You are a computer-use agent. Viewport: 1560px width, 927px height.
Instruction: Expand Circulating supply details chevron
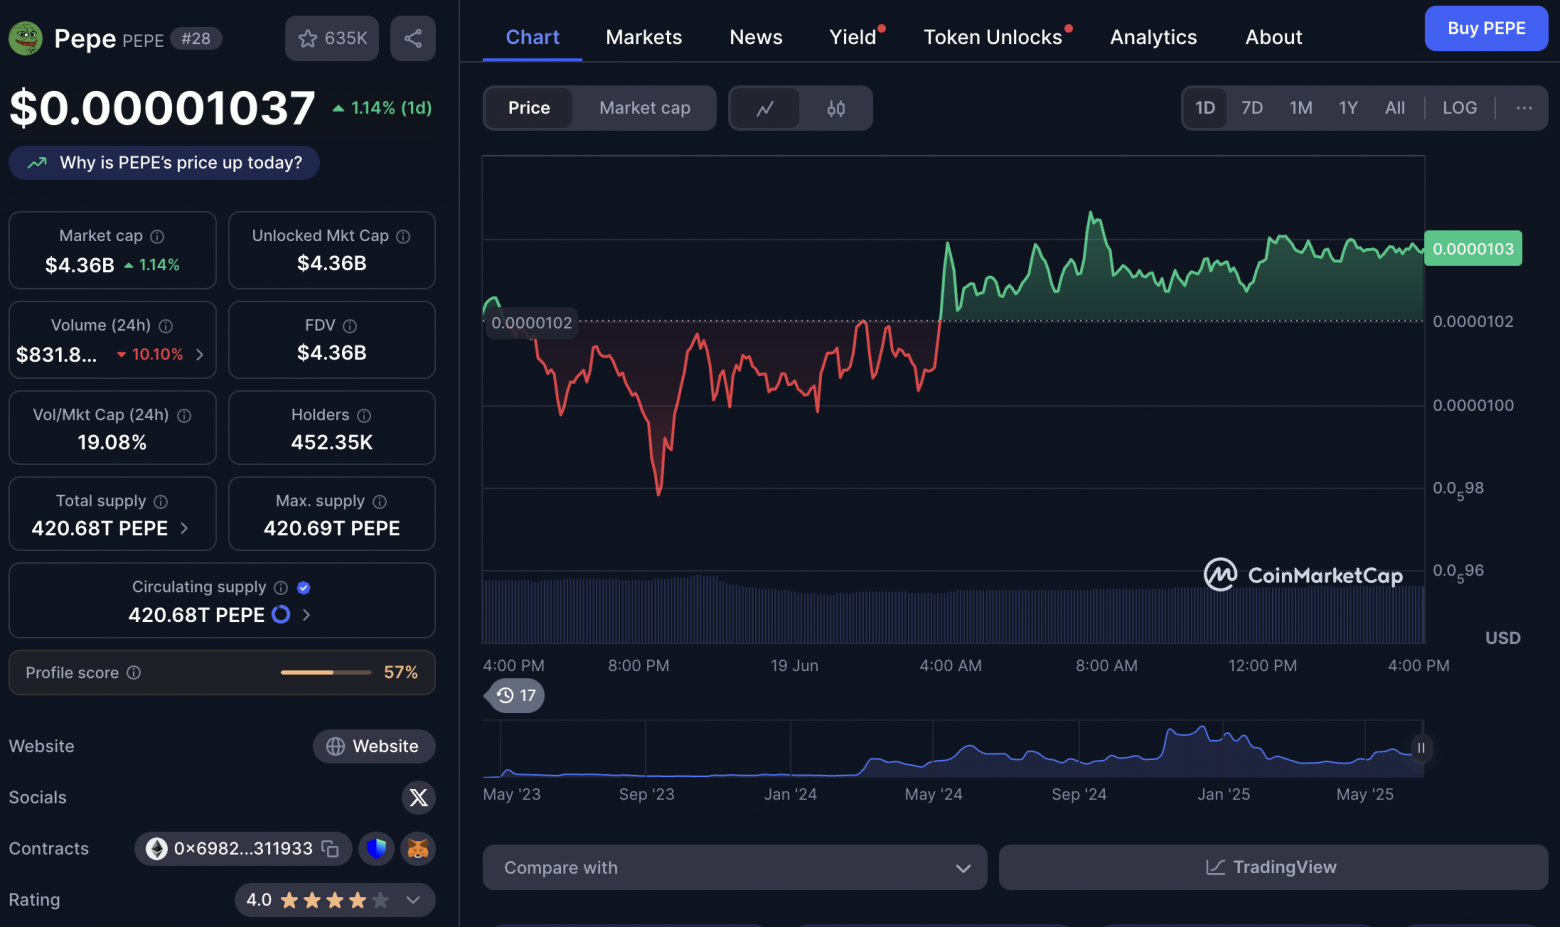tap(306, 615)
